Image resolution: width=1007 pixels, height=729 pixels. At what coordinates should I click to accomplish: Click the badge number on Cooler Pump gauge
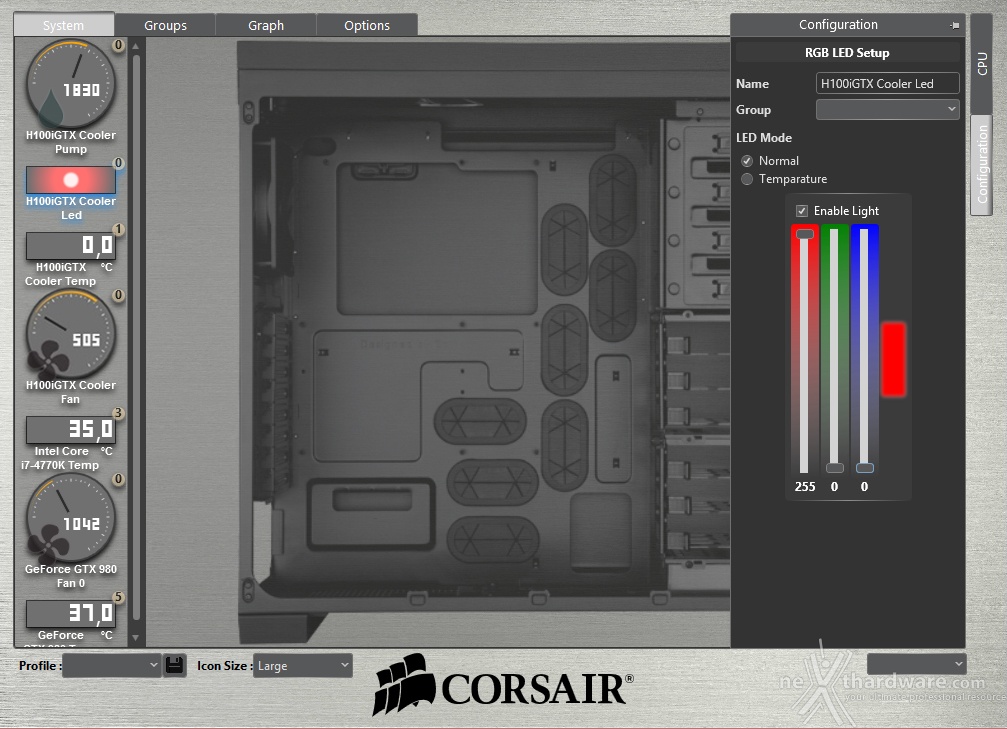click(x=118, y=45)
